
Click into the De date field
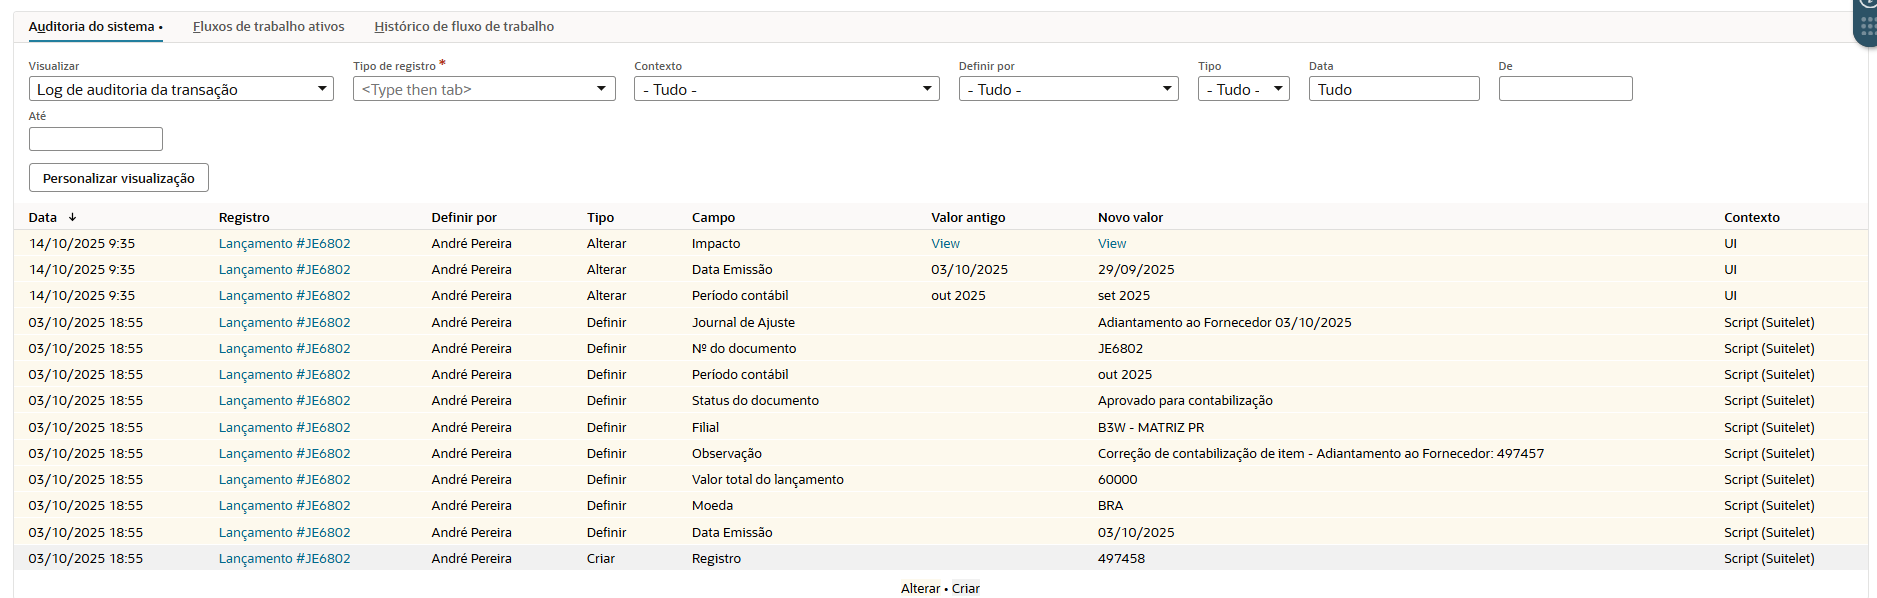1565,89
